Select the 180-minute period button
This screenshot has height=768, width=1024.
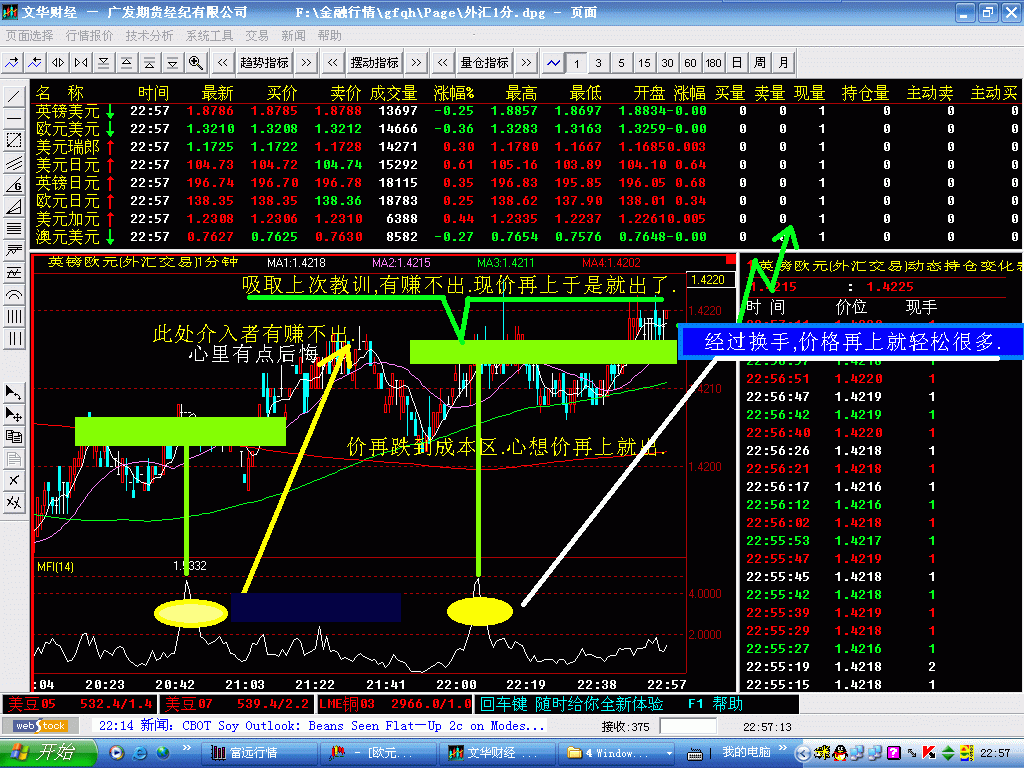713,63
